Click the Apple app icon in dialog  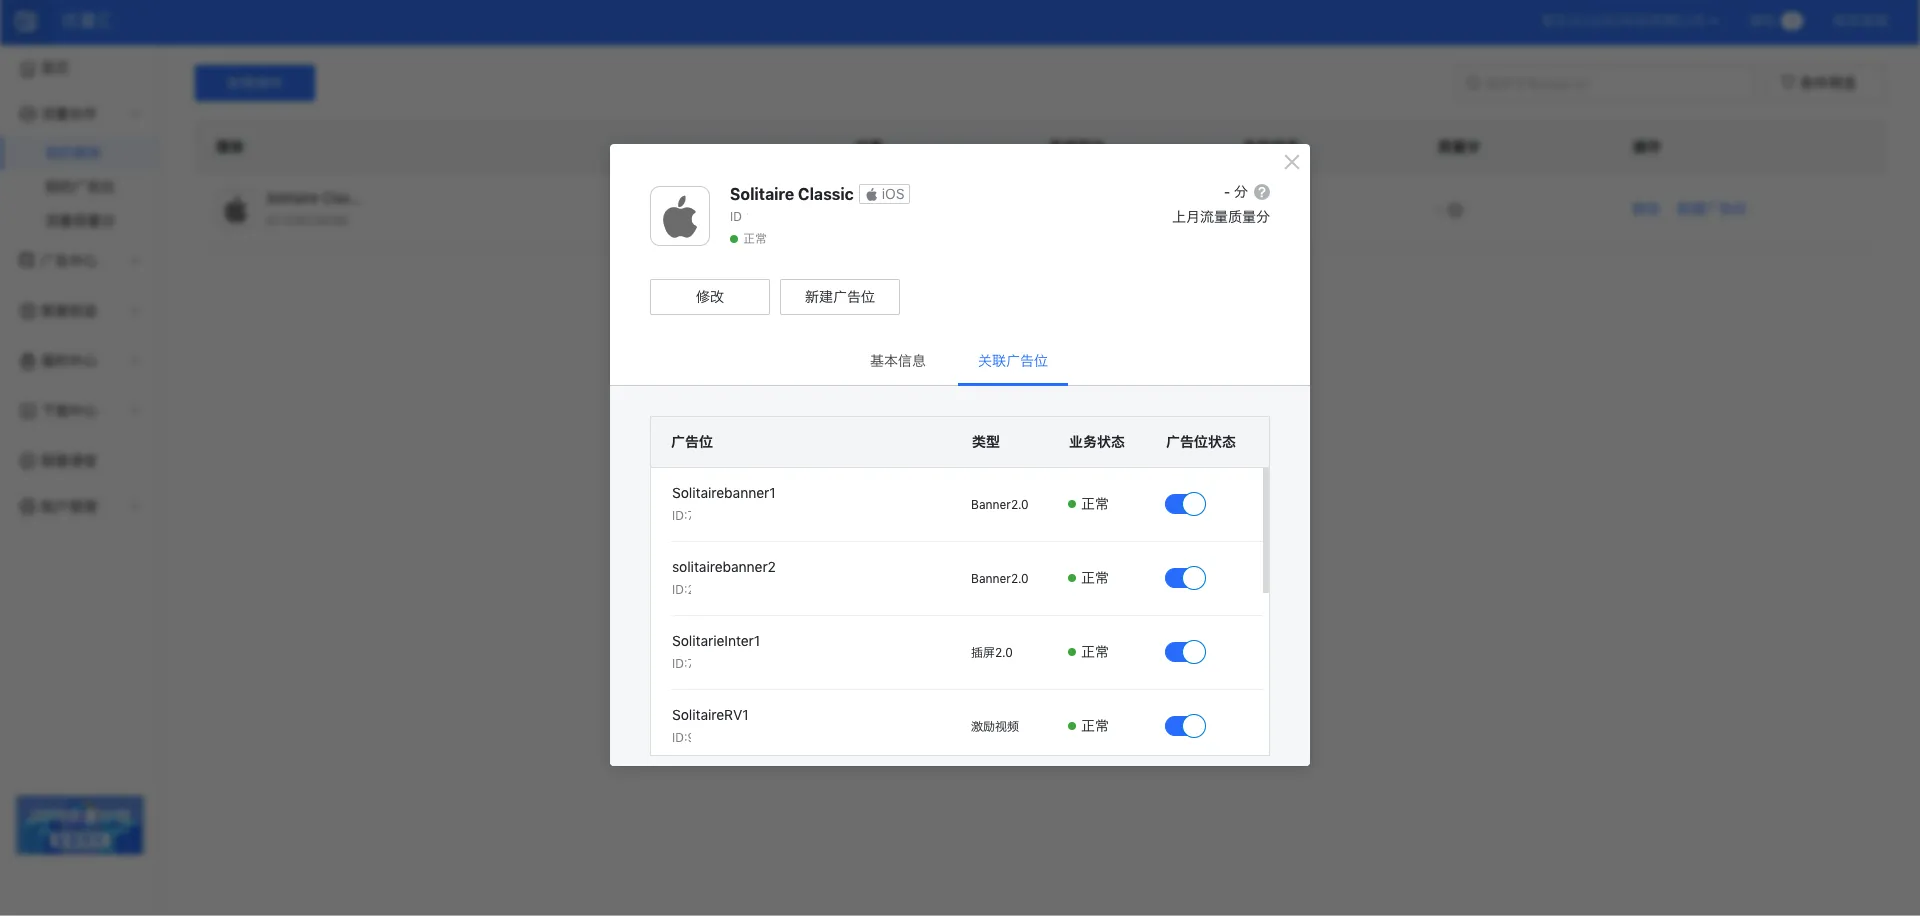click(x=680, y=216)
